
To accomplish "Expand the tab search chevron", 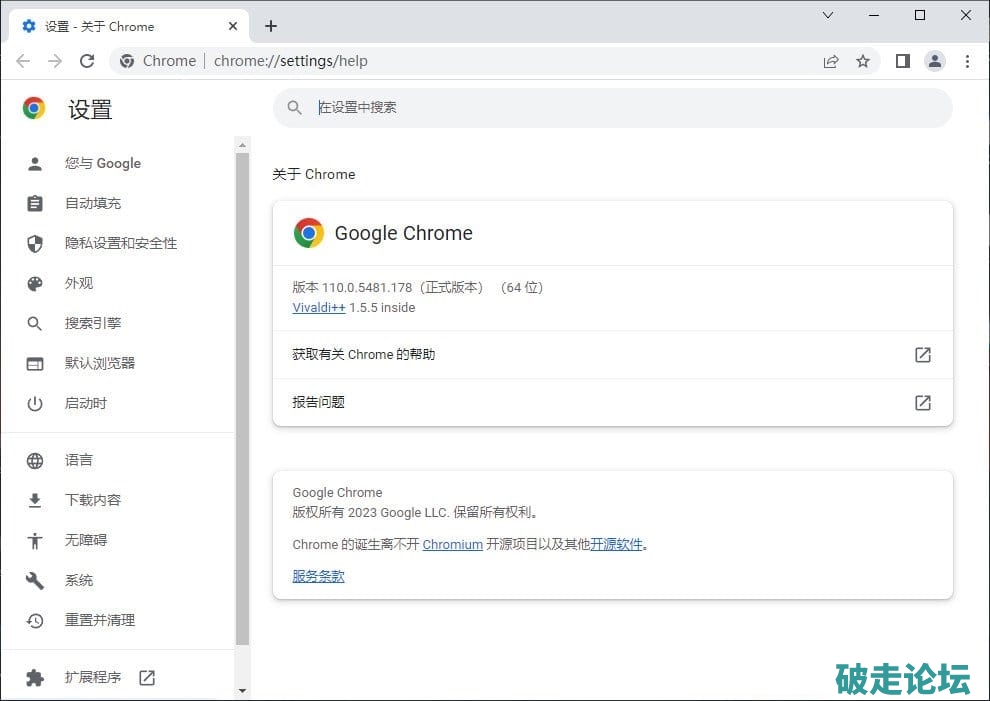I will point(828,15).
